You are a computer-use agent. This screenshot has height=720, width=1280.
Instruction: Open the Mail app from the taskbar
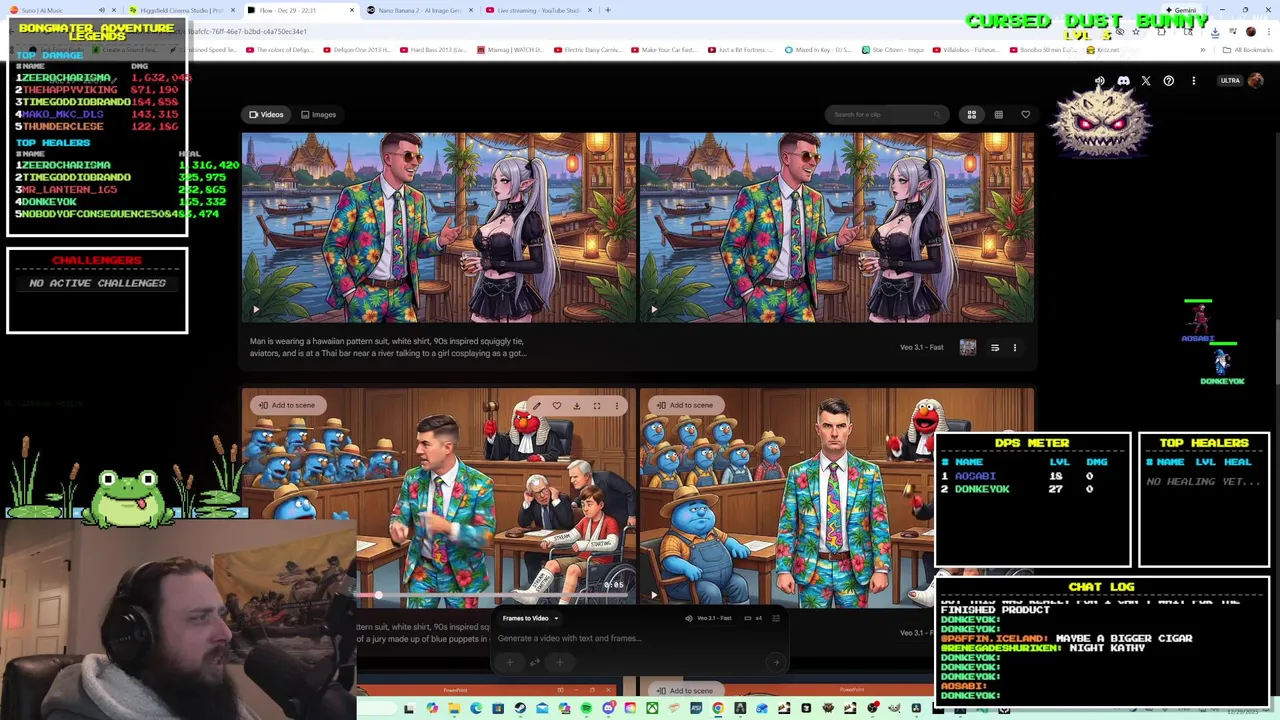click(x=542, y=708)
